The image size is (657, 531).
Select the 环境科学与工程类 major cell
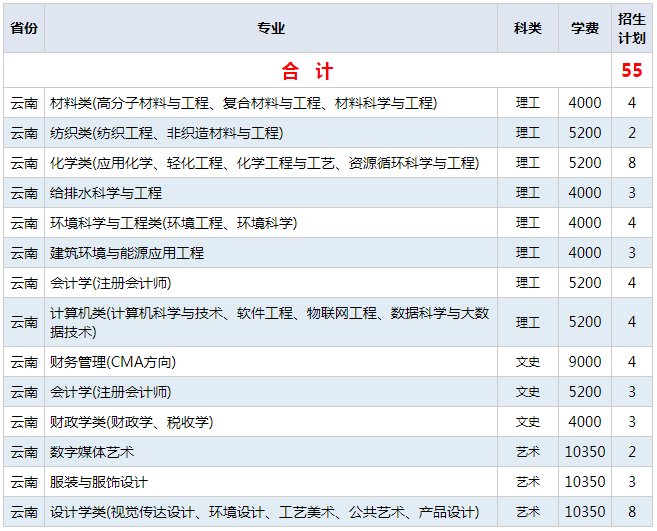click(271, 223)
